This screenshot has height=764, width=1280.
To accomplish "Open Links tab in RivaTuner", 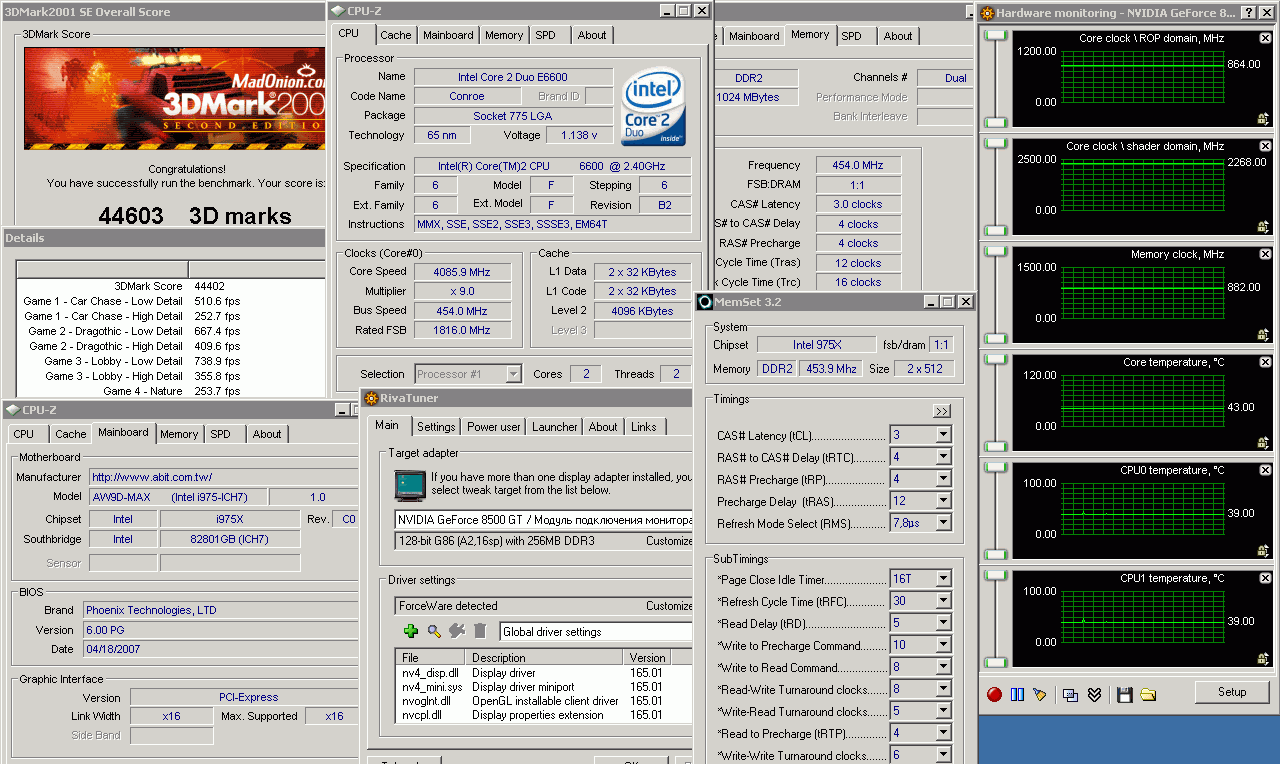I will (x=644, y=427).
